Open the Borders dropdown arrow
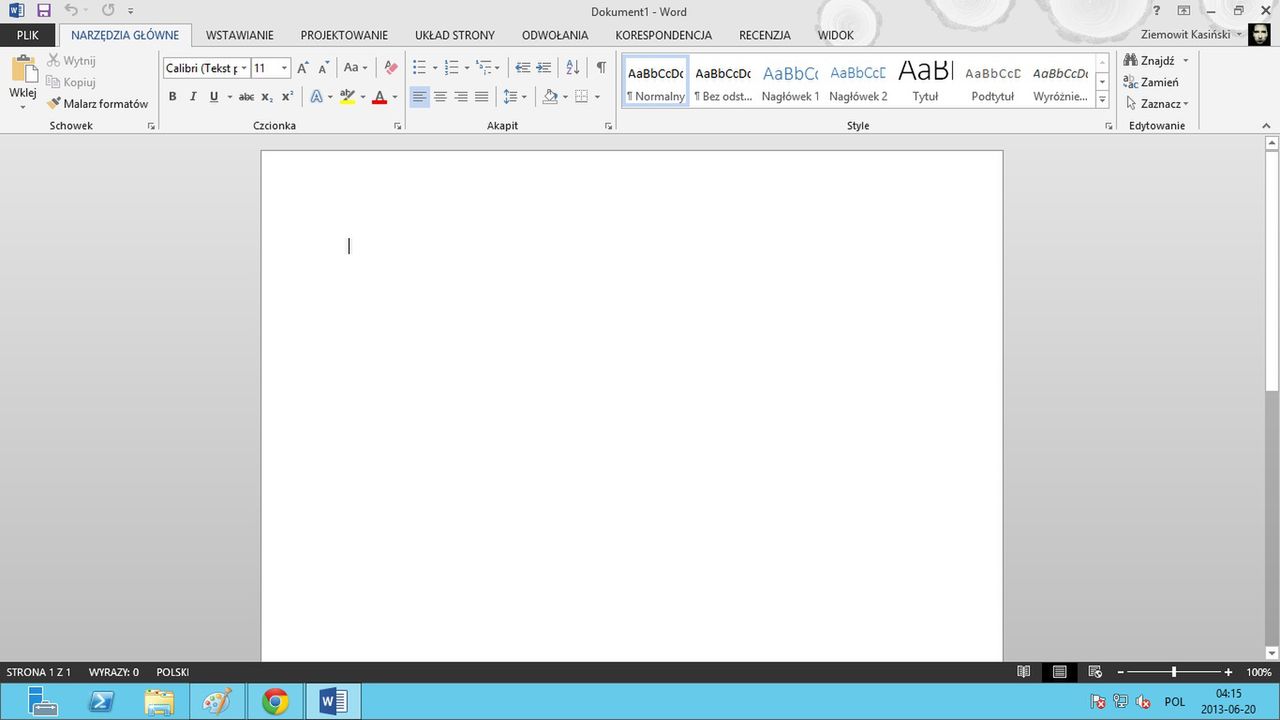Viewport: 1280px width, 720px height. (598, 97)
